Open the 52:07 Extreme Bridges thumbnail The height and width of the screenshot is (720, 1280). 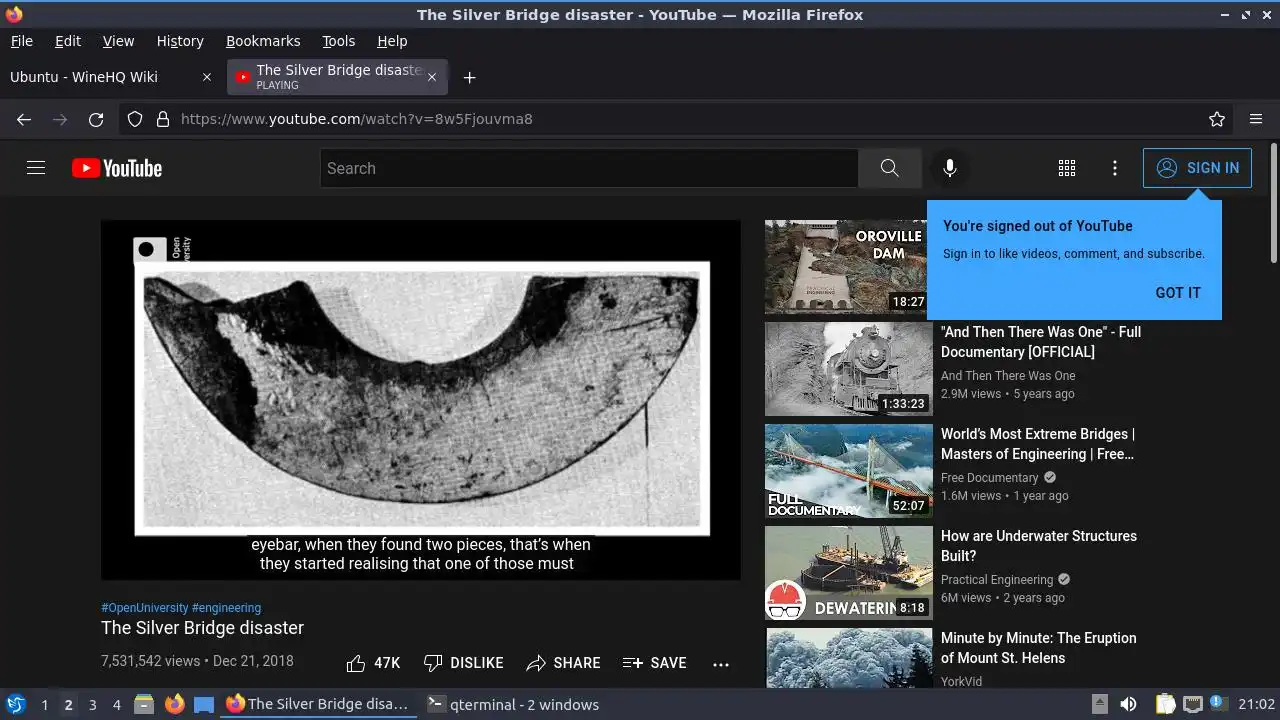pyautogui.click(x=849, y=471)
